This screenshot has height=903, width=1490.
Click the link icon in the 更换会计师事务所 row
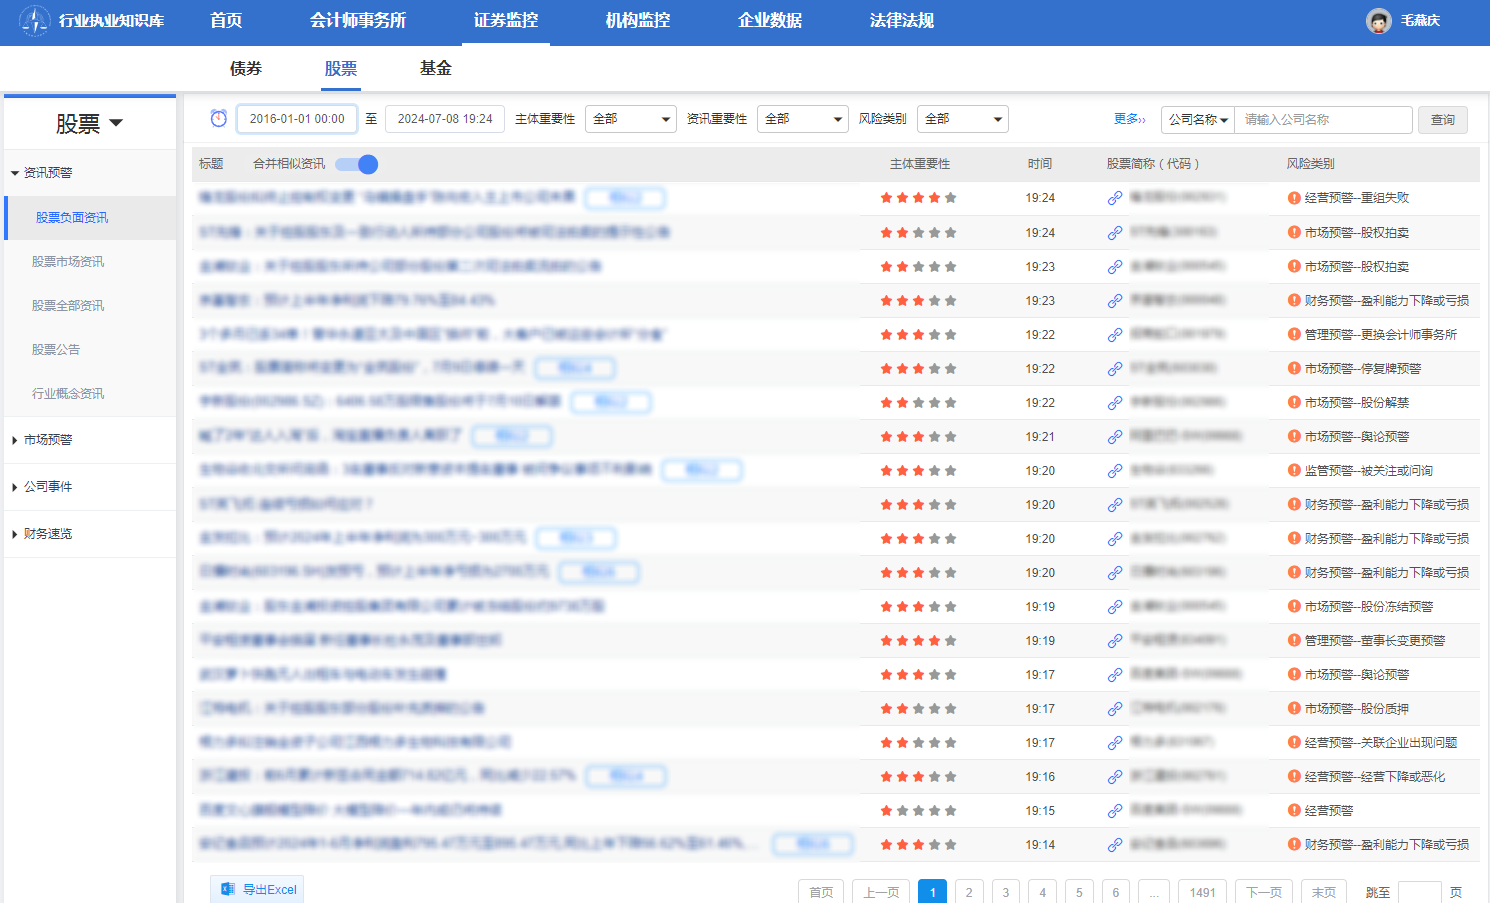[x=1114, y=335]
